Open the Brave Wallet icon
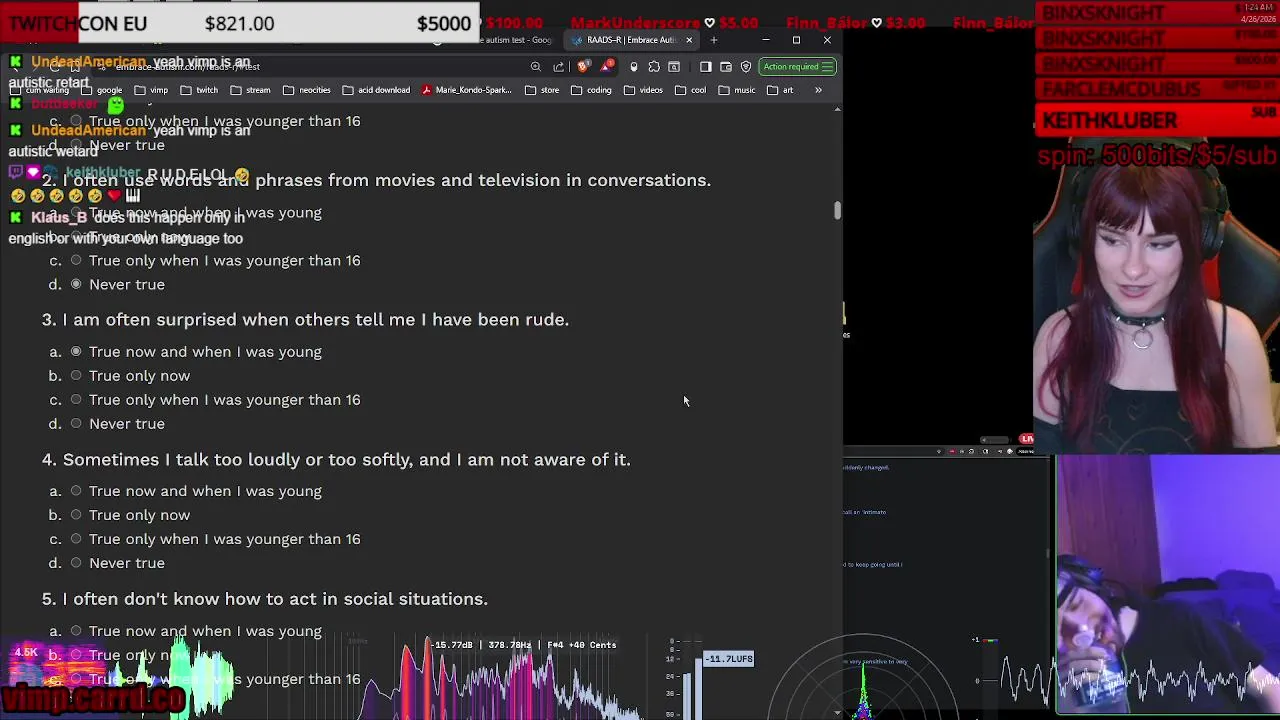 pos(726,67)
